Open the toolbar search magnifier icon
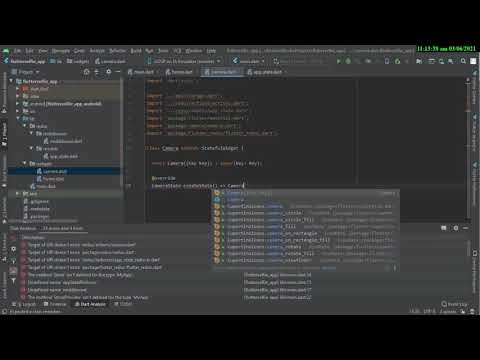480x360 pixels. [463, 61]
